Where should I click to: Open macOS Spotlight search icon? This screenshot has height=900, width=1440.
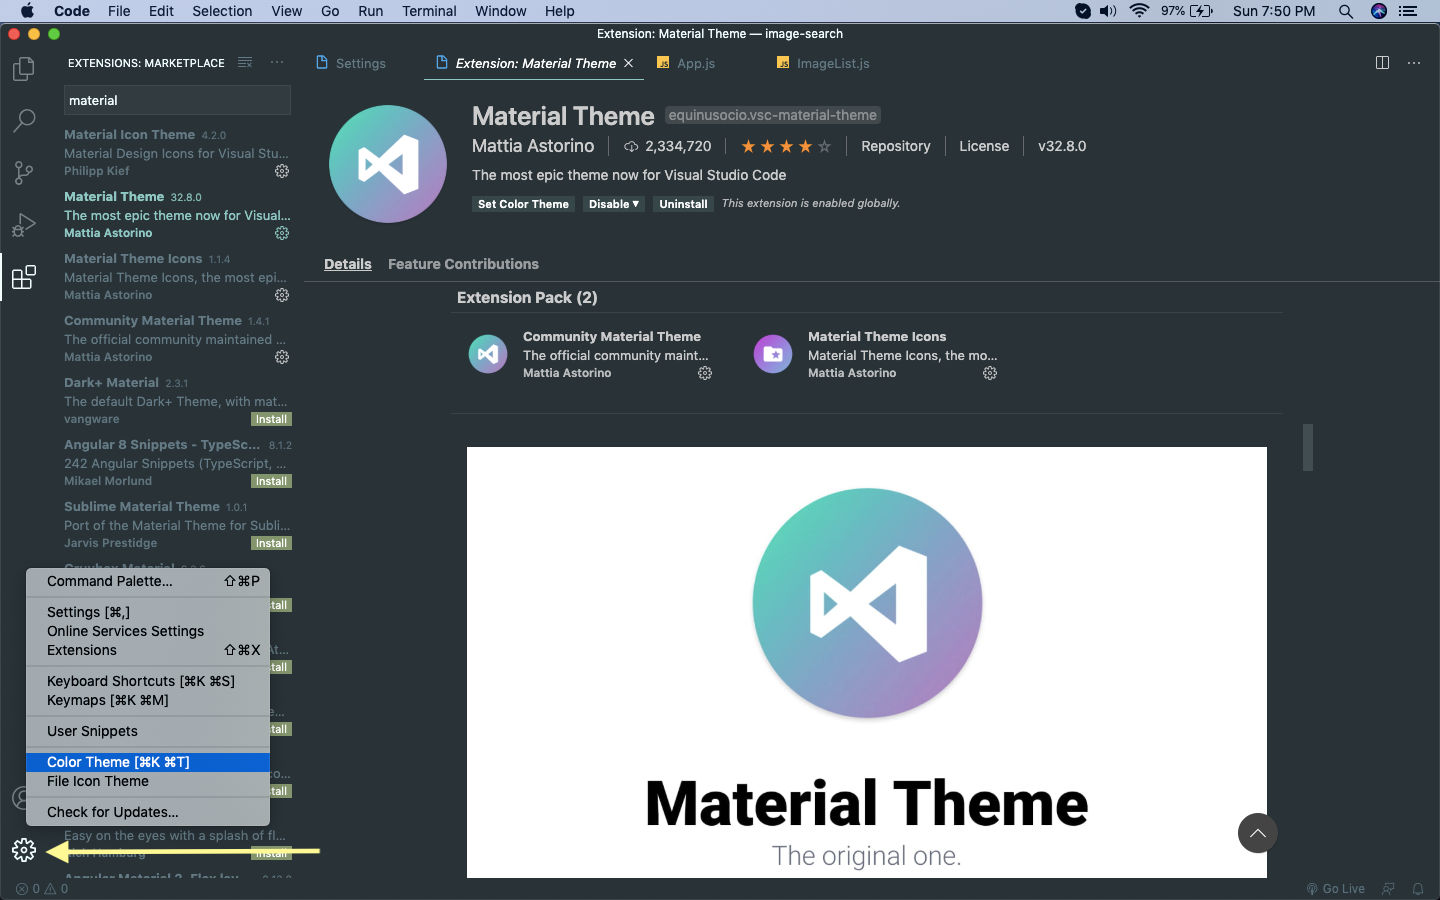(1346, 11)
